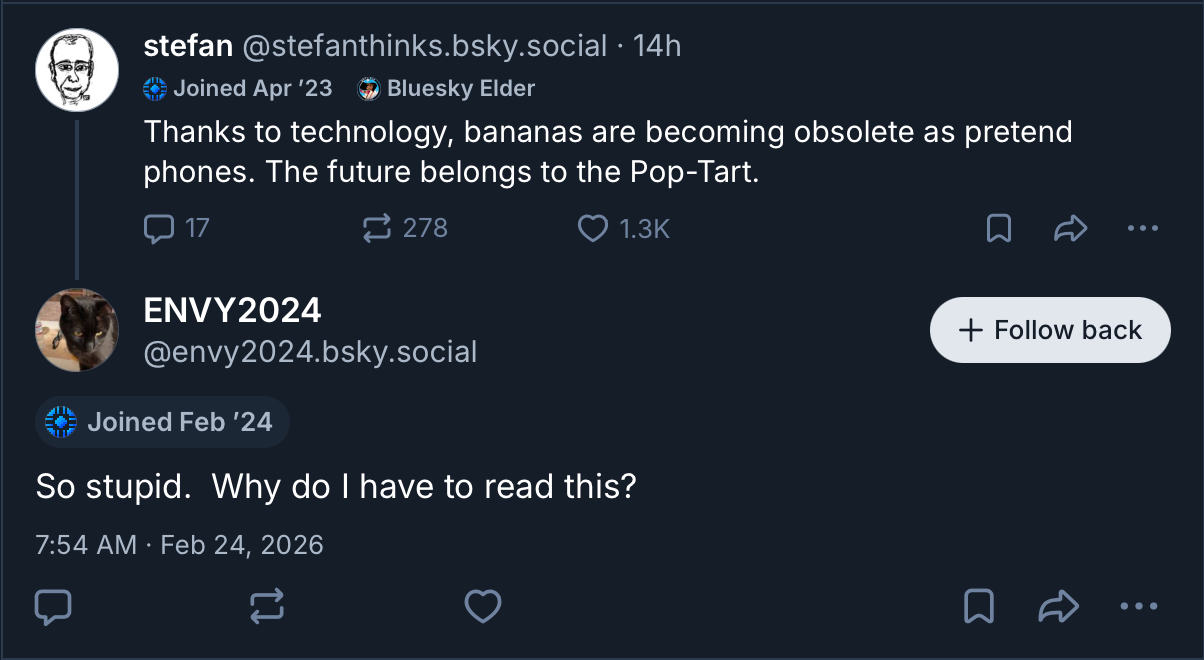Open more options on stefan's post
This screenshot has width=1204, height=660.
tap(1142, 229)
